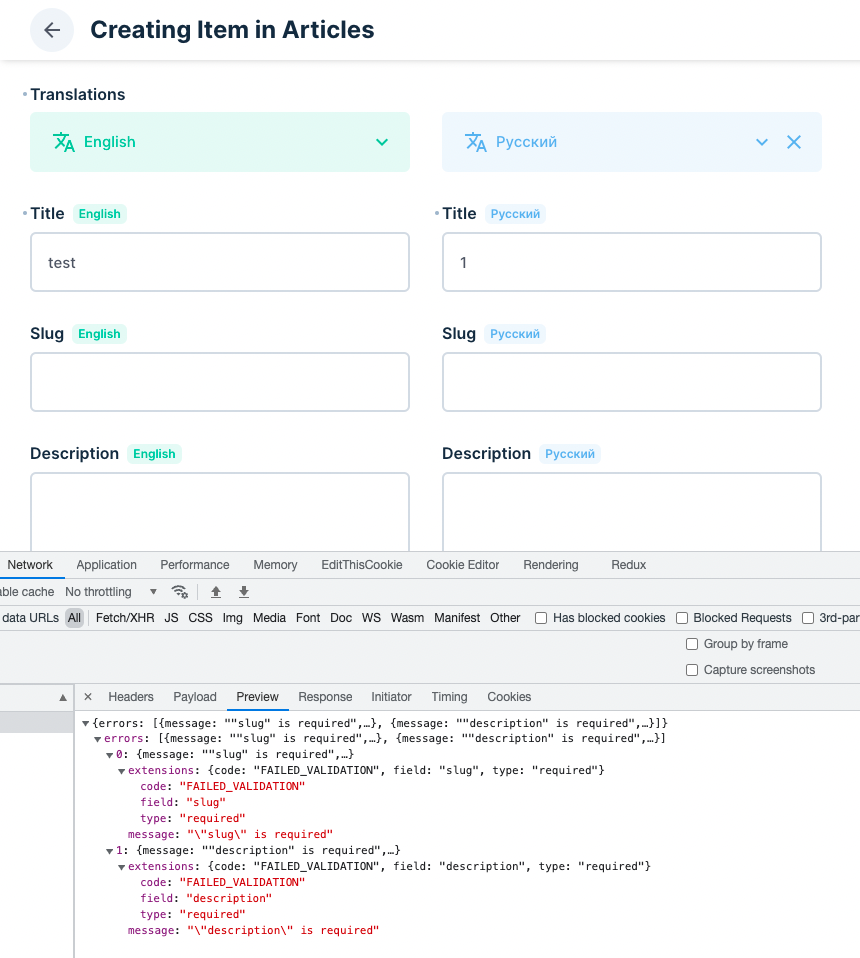
Task: Click inside the English Title field showing test
Action: (220, 262)
